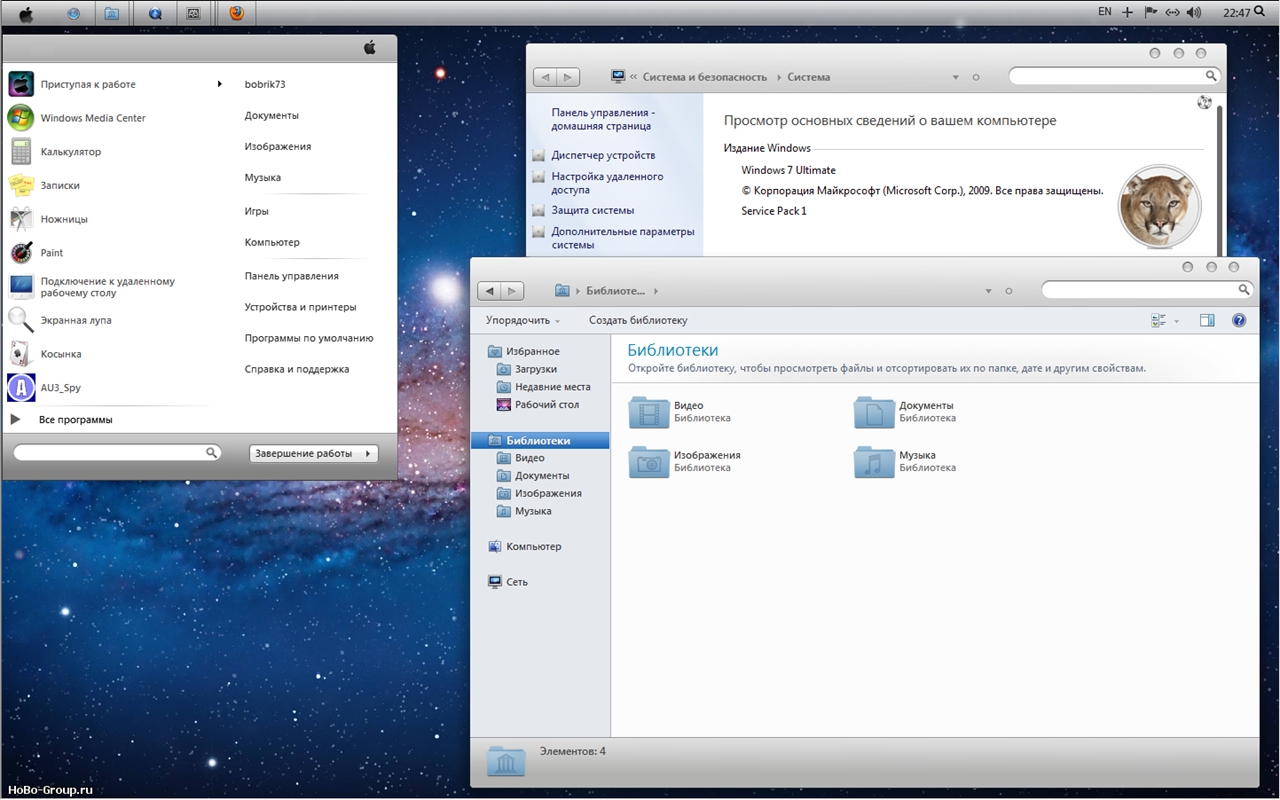Open Windows Media Center
This screenshot has height=800, width=1280.
point(92,118)
